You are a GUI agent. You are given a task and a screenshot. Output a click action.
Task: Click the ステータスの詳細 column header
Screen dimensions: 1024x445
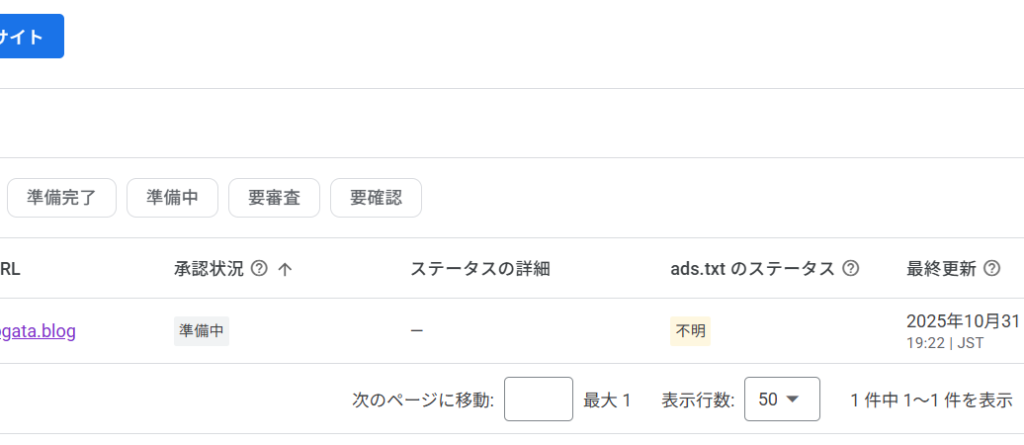tap(480, 268)
